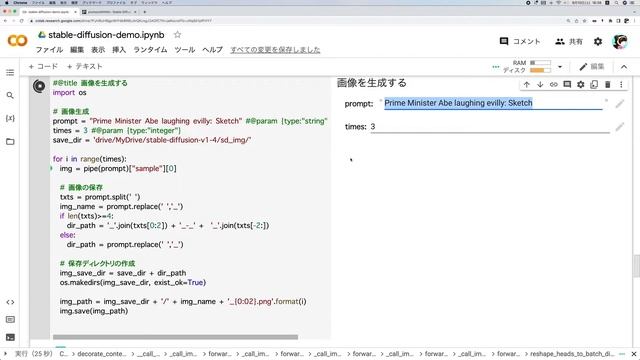The width and height of the screenshot is (640, 360).
Task: Open the search sidebar icon
Action: tap(10, 96)
